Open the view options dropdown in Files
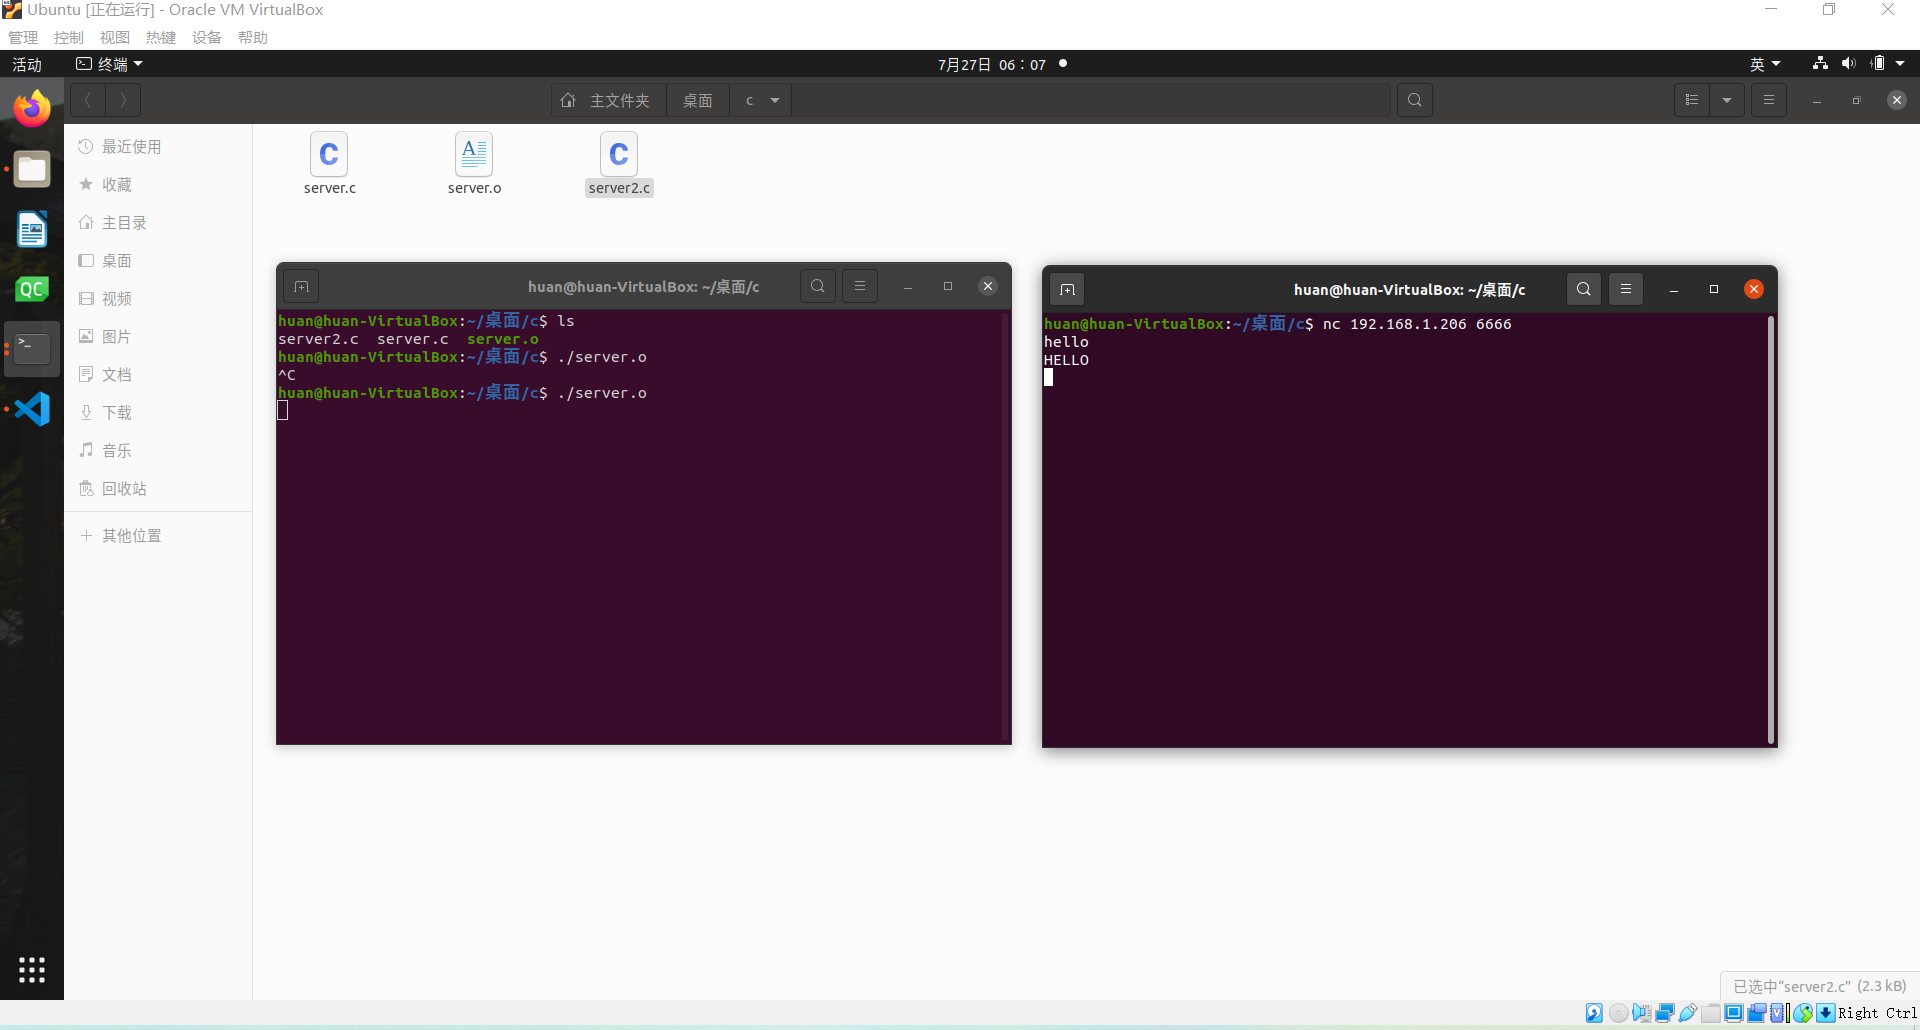Viewport: 1920px width, 1030px height. point(1729,100)
